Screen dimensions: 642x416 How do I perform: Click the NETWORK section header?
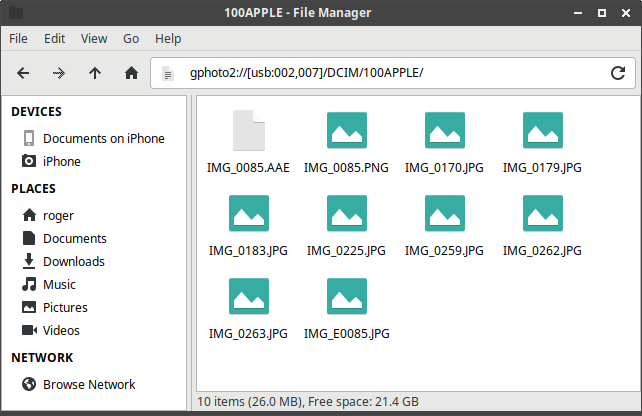click(x=42, y=357)
